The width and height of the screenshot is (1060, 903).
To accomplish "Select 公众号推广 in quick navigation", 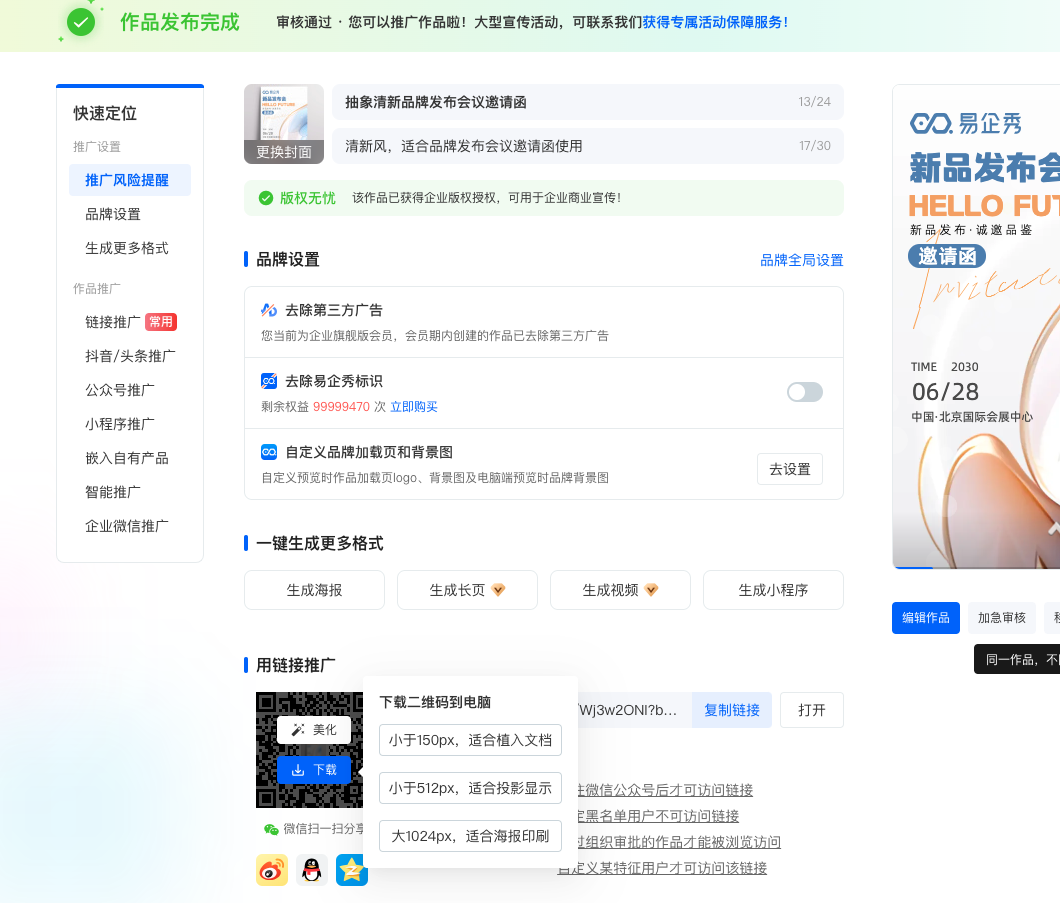I will pyautogui.click(x=120, y=390).
